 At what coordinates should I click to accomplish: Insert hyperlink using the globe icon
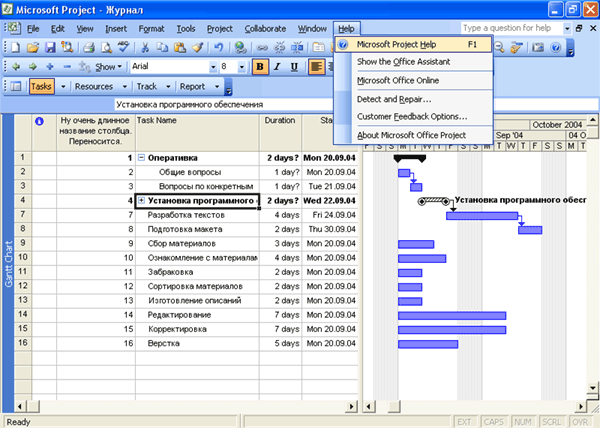coord(241,47)
